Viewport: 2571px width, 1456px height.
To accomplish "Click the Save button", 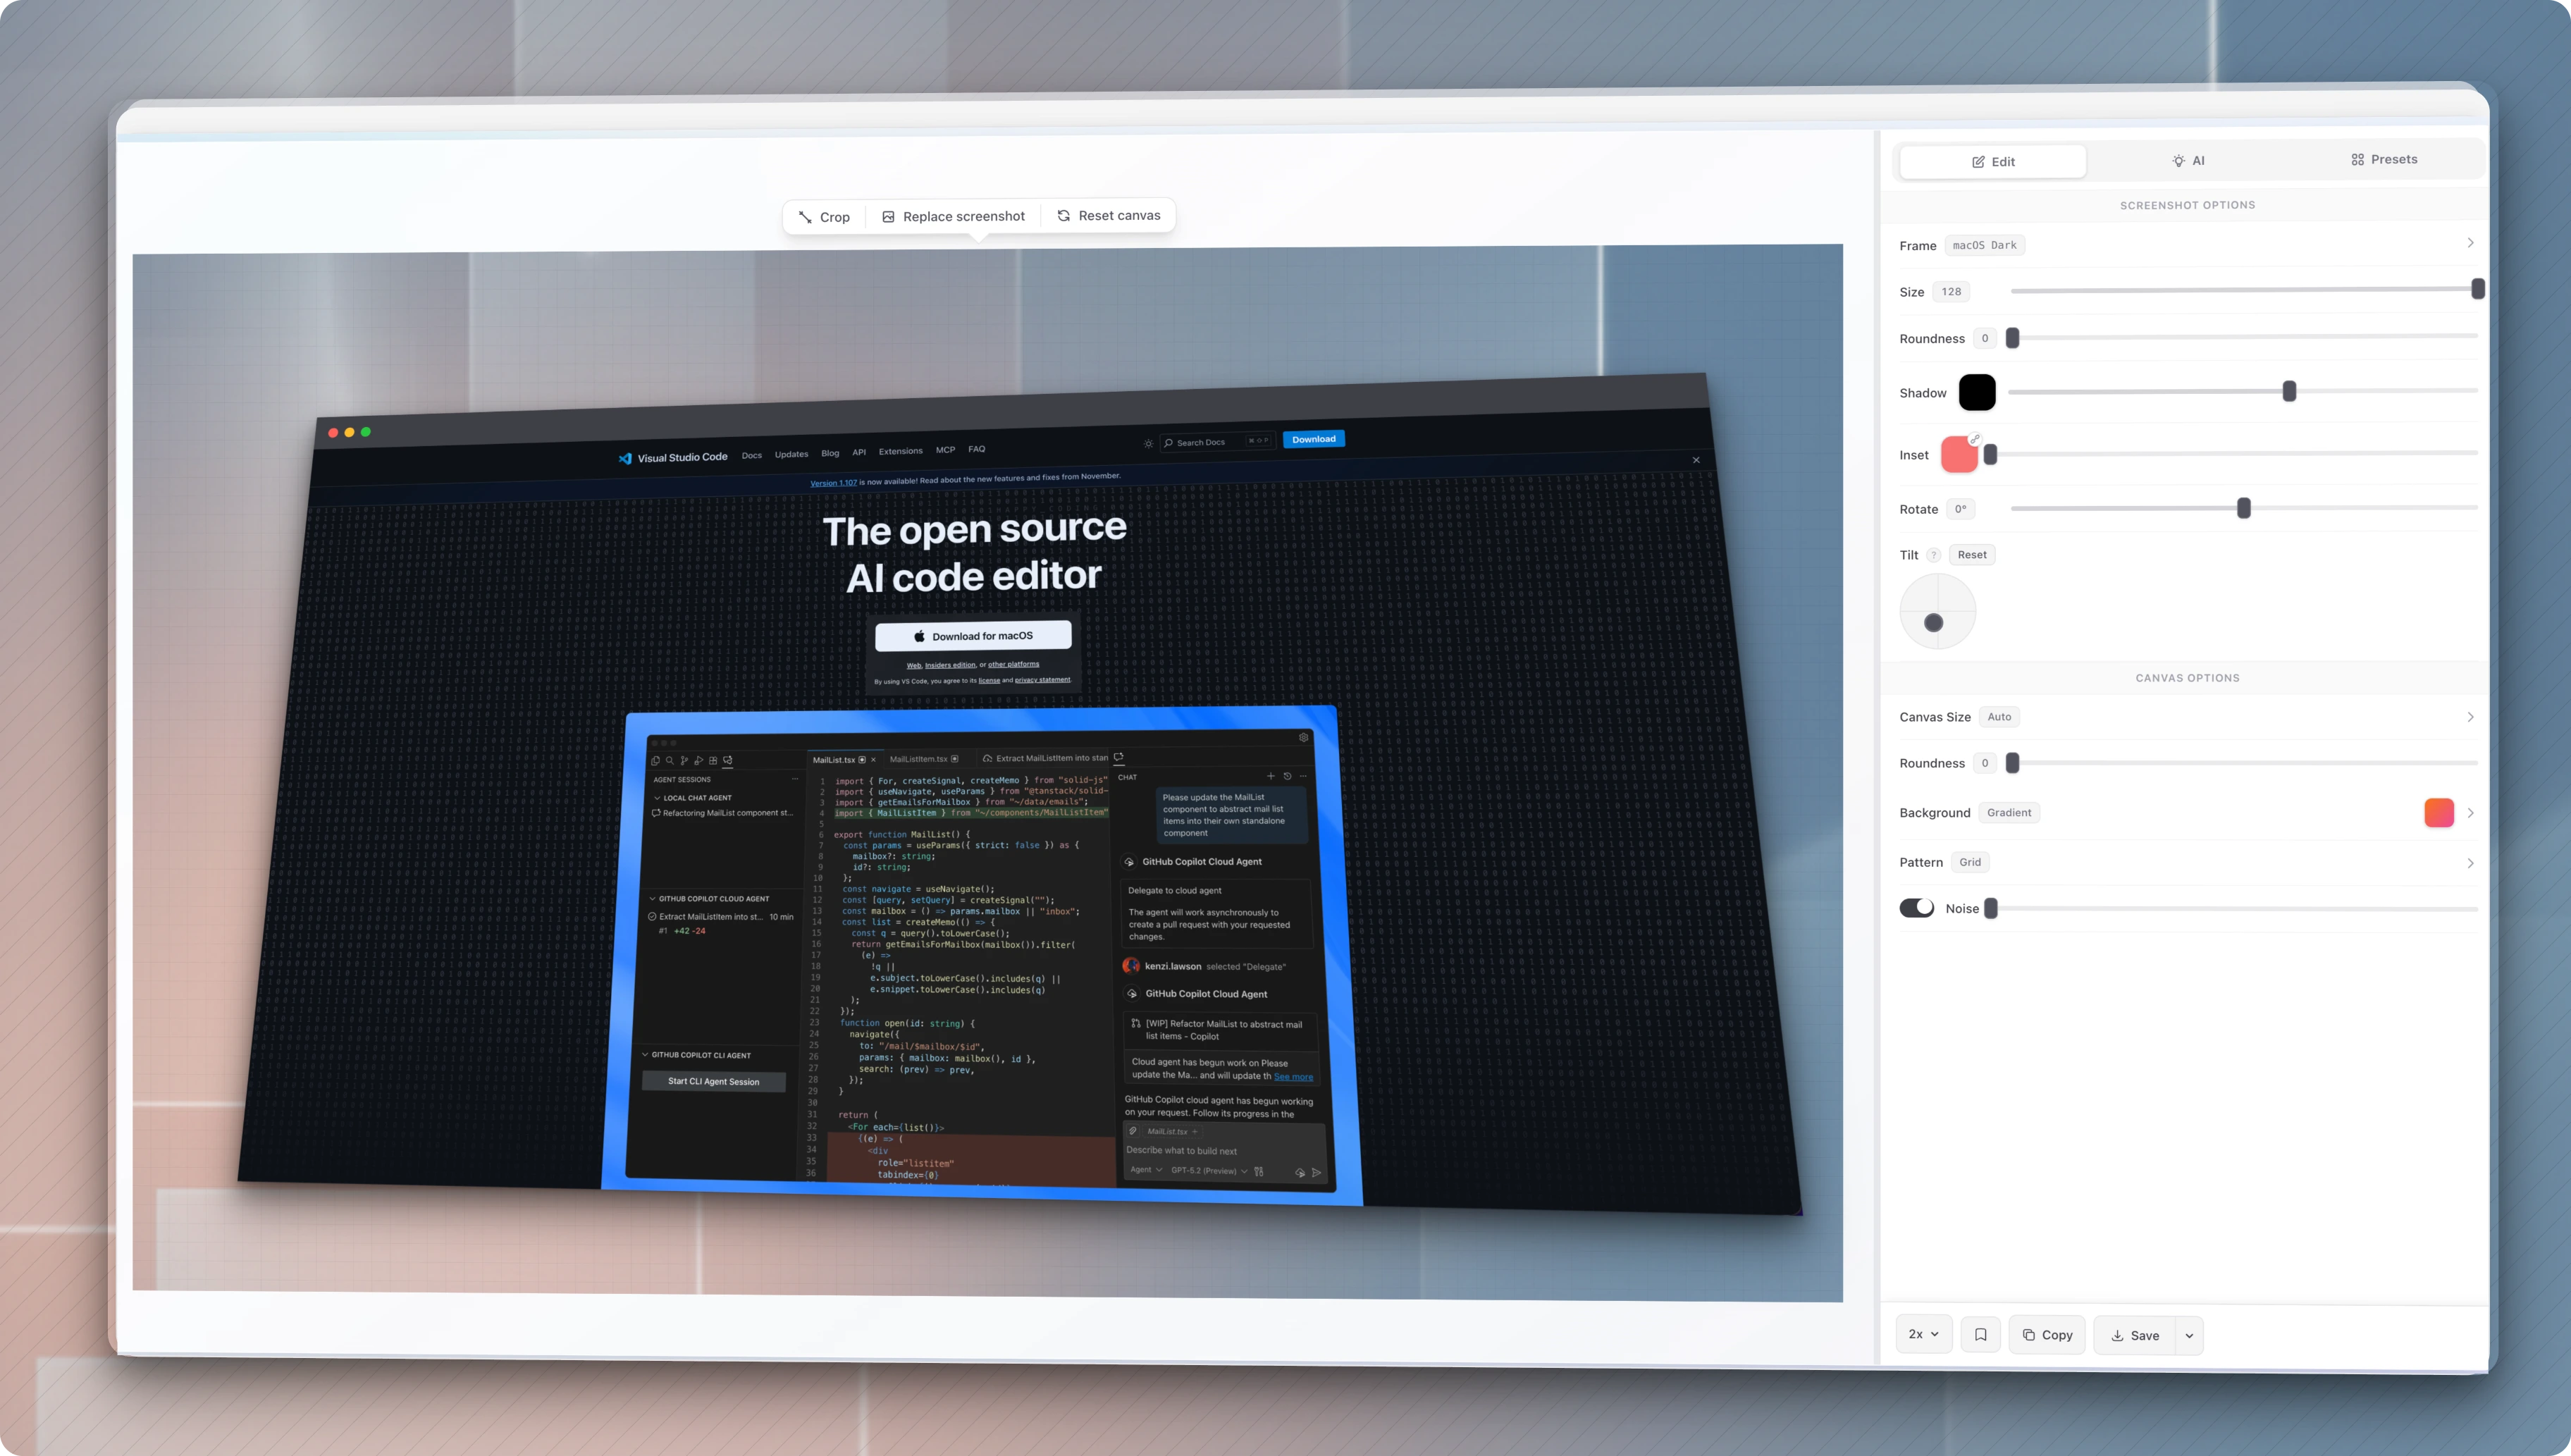I will click(2135, 1336).
